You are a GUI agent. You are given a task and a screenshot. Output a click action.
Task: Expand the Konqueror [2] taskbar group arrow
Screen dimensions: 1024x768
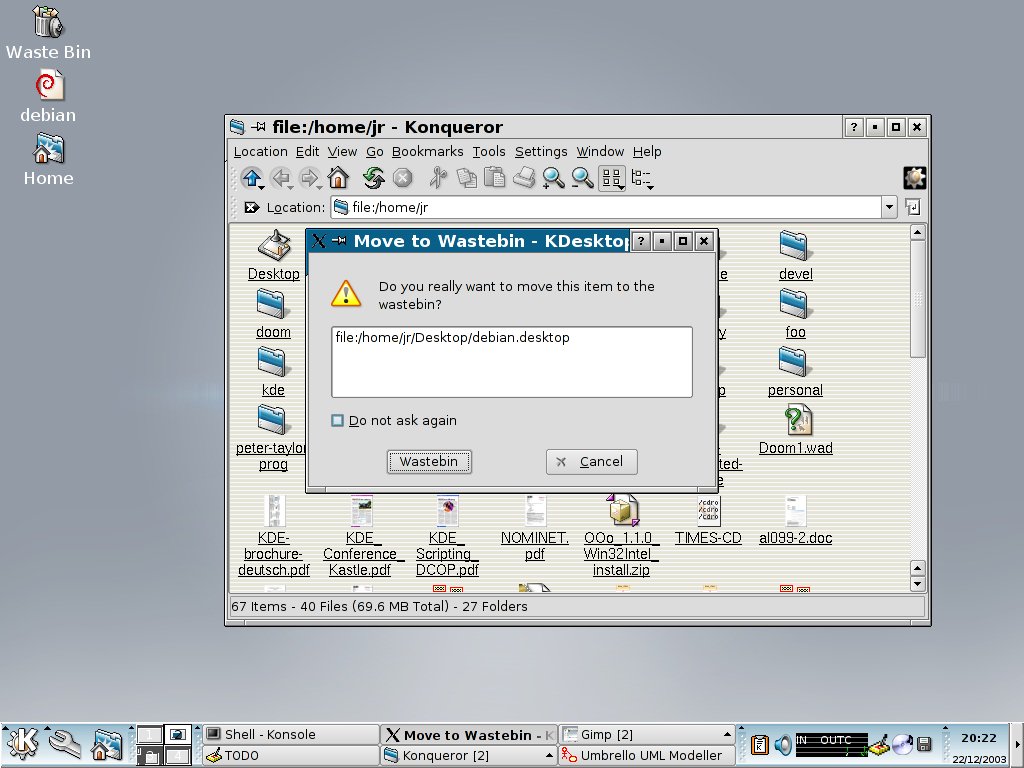tap(550, 756)
